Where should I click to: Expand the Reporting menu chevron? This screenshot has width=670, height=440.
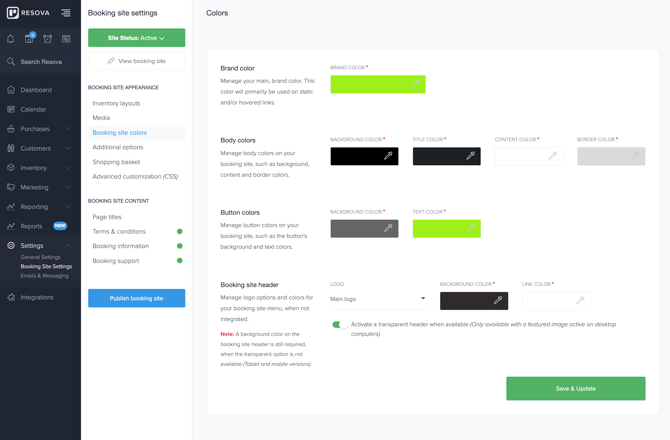tap(68, 207)
